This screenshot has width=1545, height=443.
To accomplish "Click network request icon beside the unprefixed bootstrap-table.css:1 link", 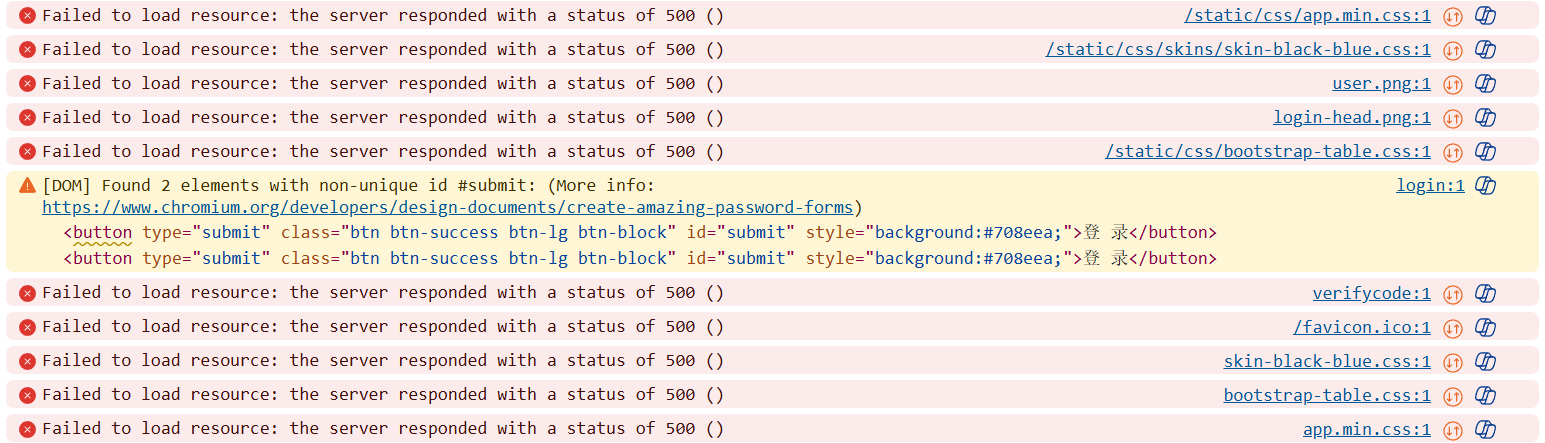I will 1453,395.
